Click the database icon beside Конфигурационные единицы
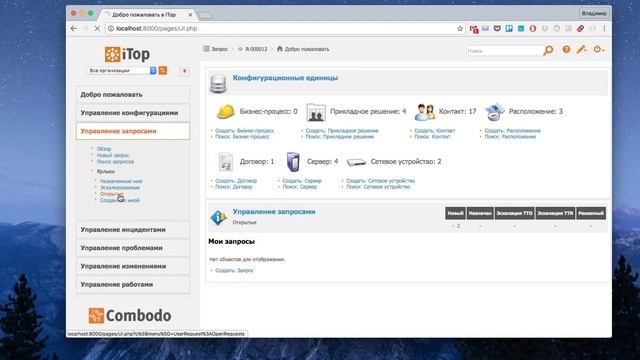The height and width of the screenshot is (360, 640). coord(218,83)
